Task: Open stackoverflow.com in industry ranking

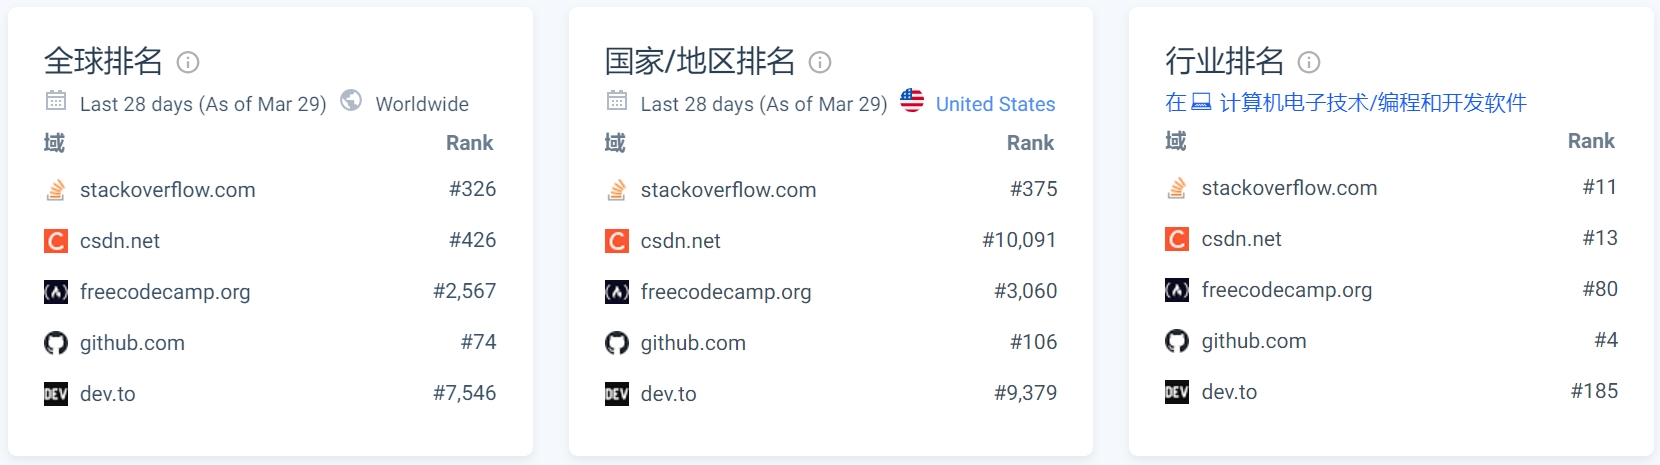Action: coord(1289,188)
